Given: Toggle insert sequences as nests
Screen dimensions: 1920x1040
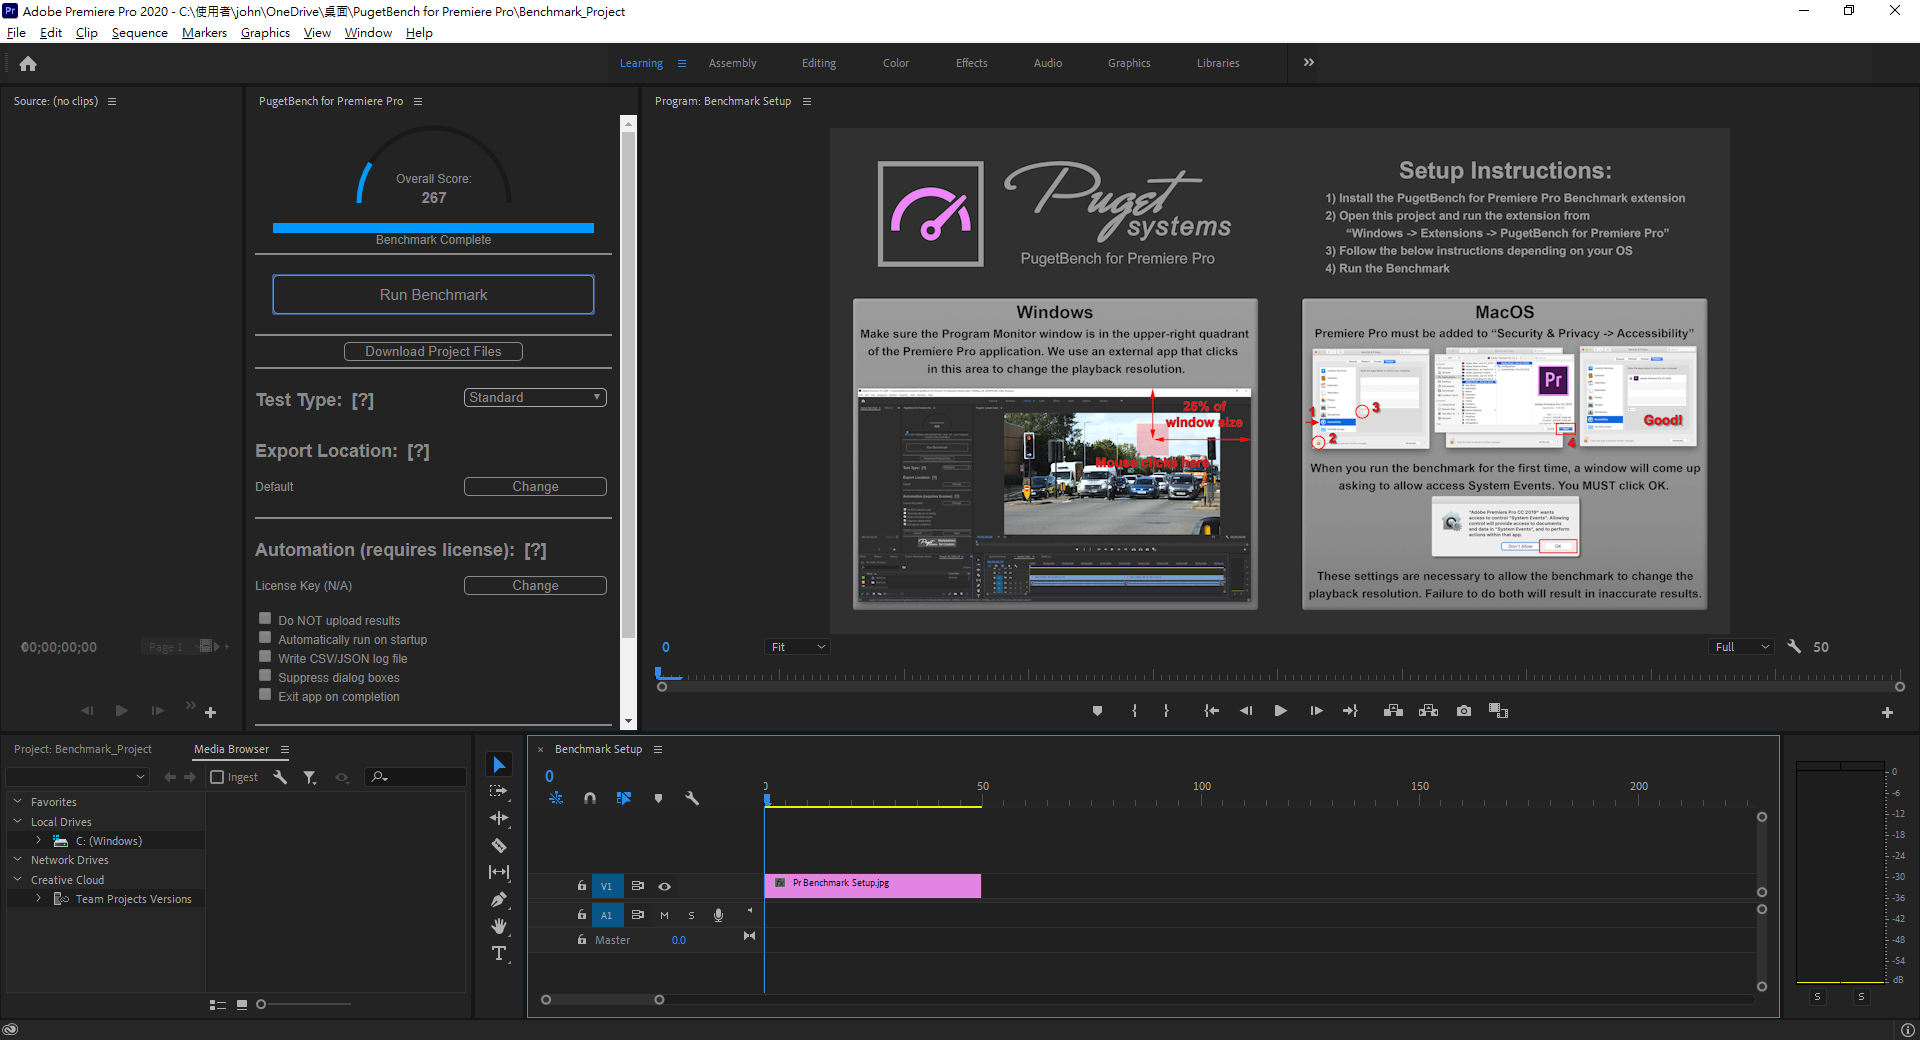Looking at the screenshot, I should pyautogui.click(x=556, y=798).
